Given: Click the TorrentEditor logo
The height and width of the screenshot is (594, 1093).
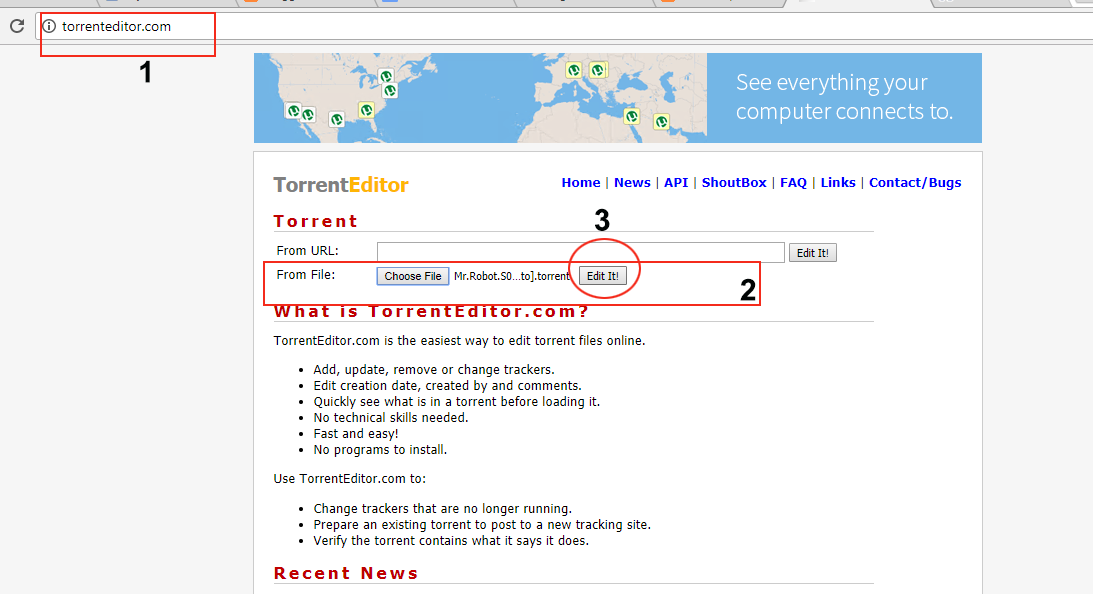Looking at the screenshot, I should (x=341, y=185).
